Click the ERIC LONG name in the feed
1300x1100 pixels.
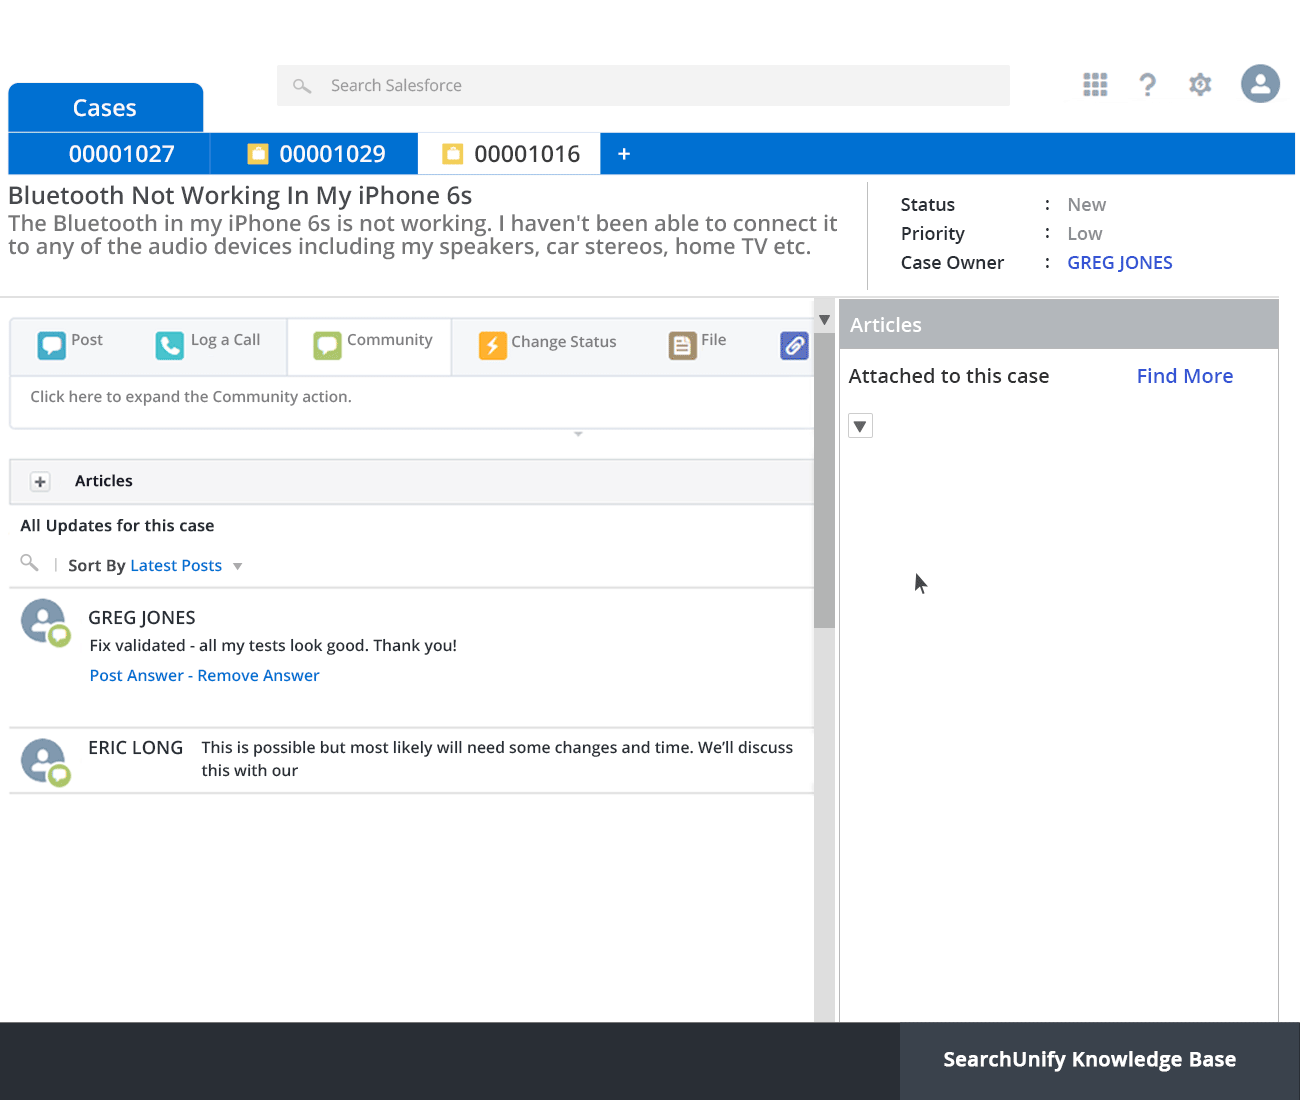pyautogui.click(x=136, y=748)
